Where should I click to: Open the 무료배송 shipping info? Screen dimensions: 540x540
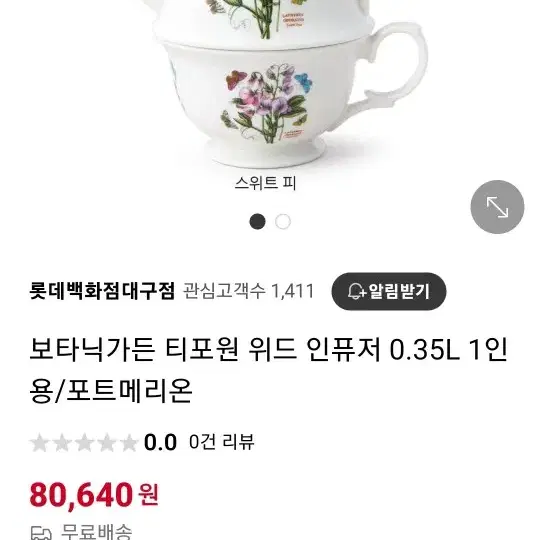pos(96,532)
